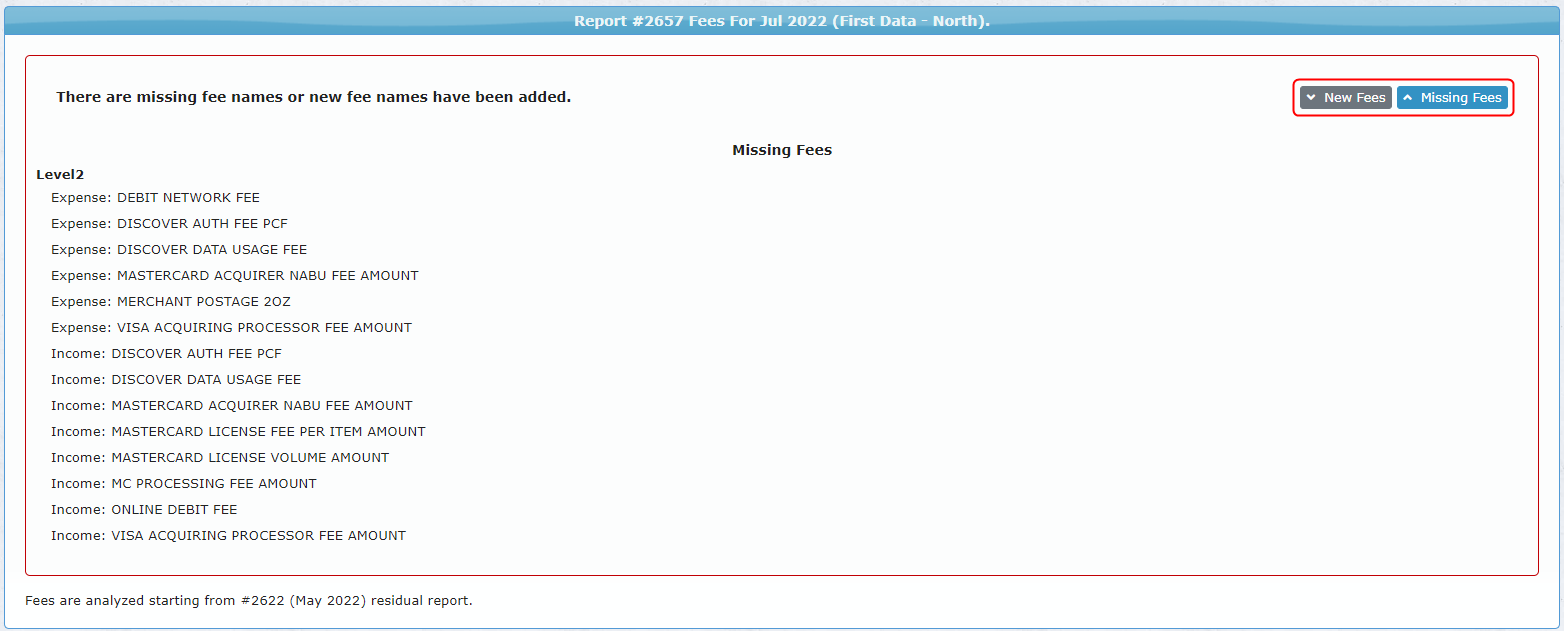
Task: Select Income: MC PROCESSING FEE AMOUNT row
Action: [x=184, y=484]
